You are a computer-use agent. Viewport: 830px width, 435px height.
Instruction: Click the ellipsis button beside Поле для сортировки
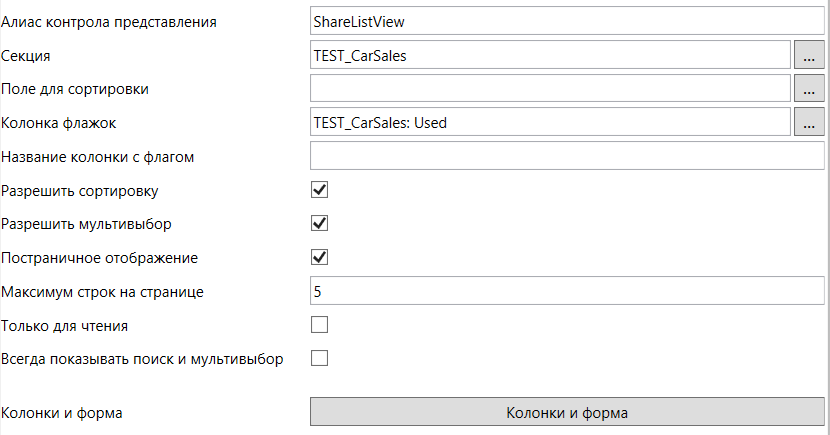(809, 89)
